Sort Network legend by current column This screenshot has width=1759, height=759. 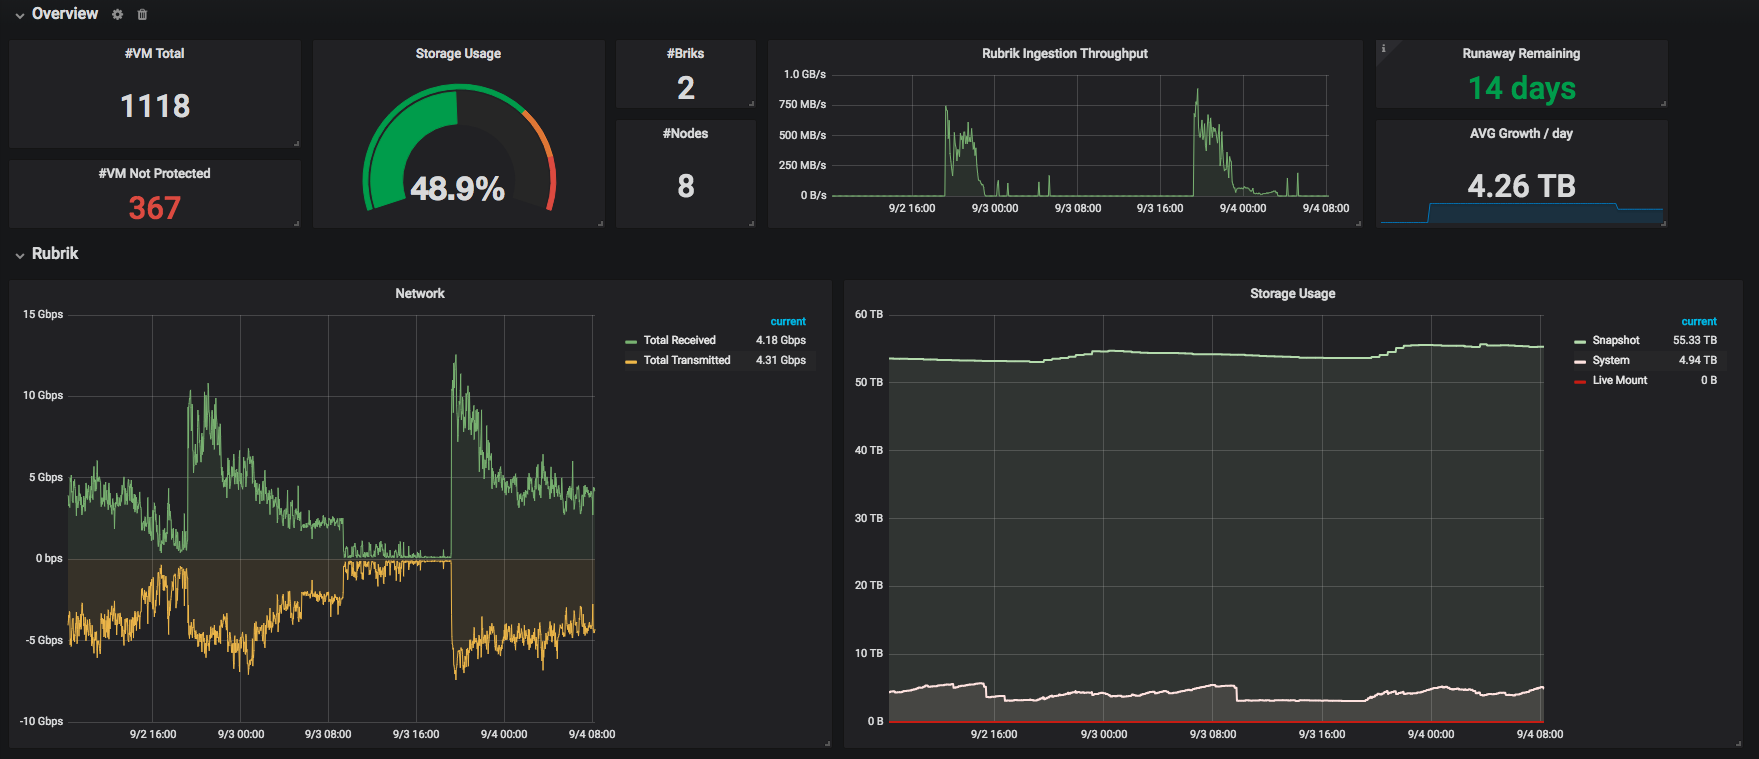(x=788, y=321)
